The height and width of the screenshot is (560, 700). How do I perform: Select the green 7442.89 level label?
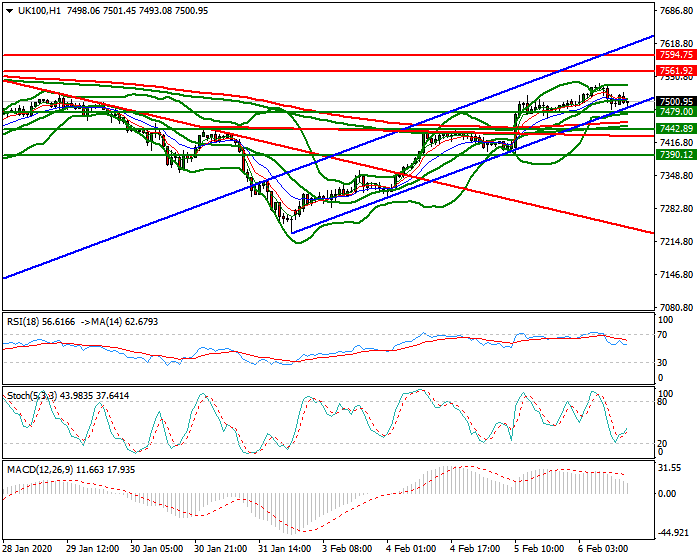pyautogui.click(x=676, y=129)
